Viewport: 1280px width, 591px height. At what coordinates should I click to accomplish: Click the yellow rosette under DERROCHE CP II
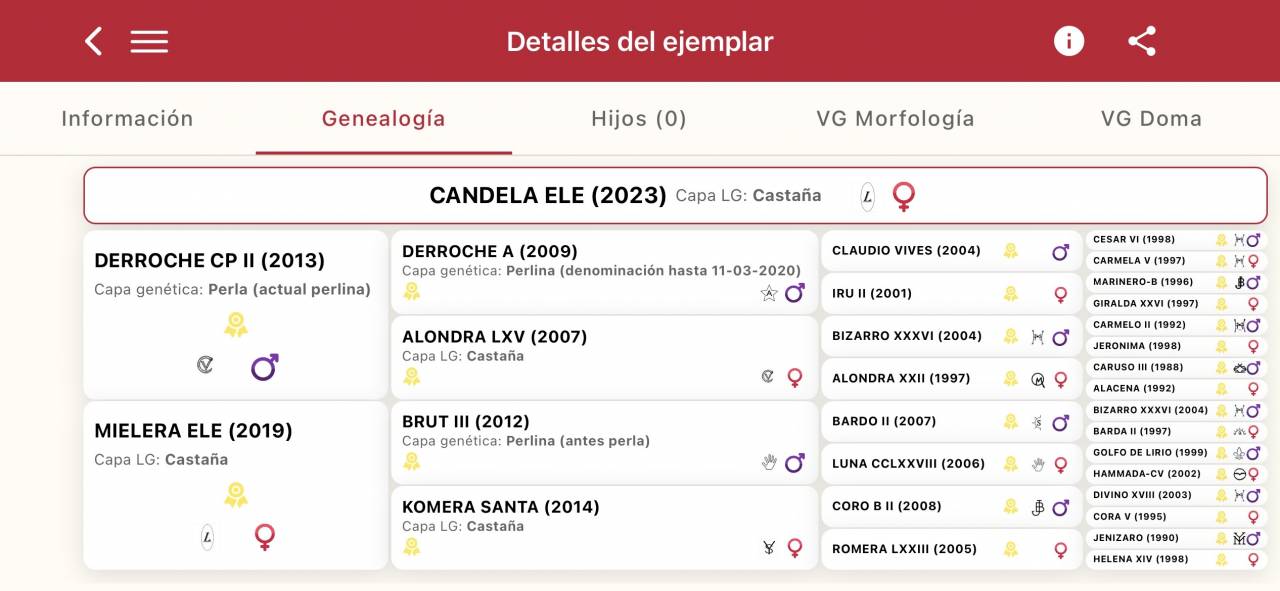pyautogui.click(x=236, y=324)
